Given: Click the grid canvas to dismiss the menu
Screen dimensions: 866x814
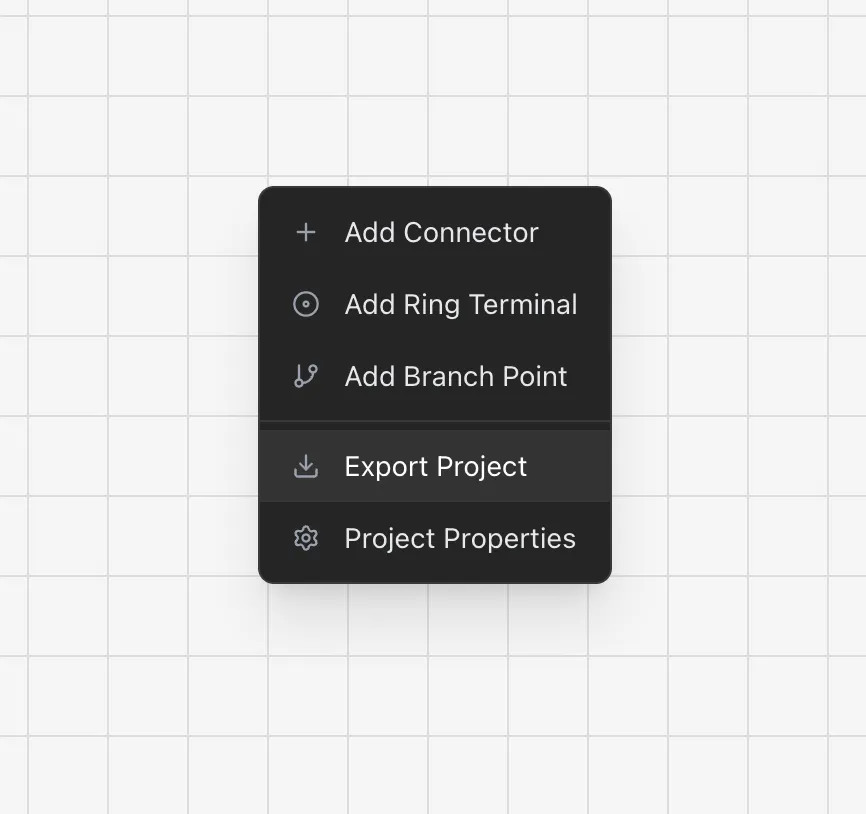Looking at the screenshot, I should coord(120,120).
